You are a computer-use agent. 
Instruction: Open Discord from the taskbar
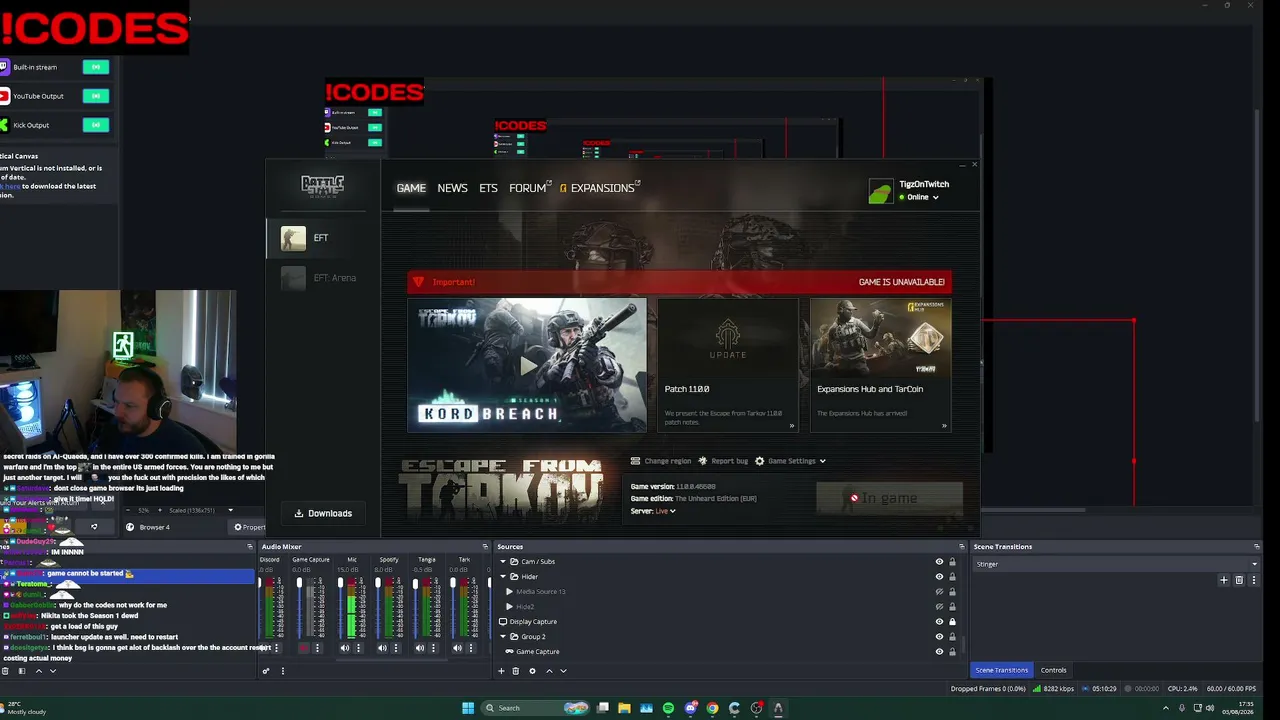point(690,708)
